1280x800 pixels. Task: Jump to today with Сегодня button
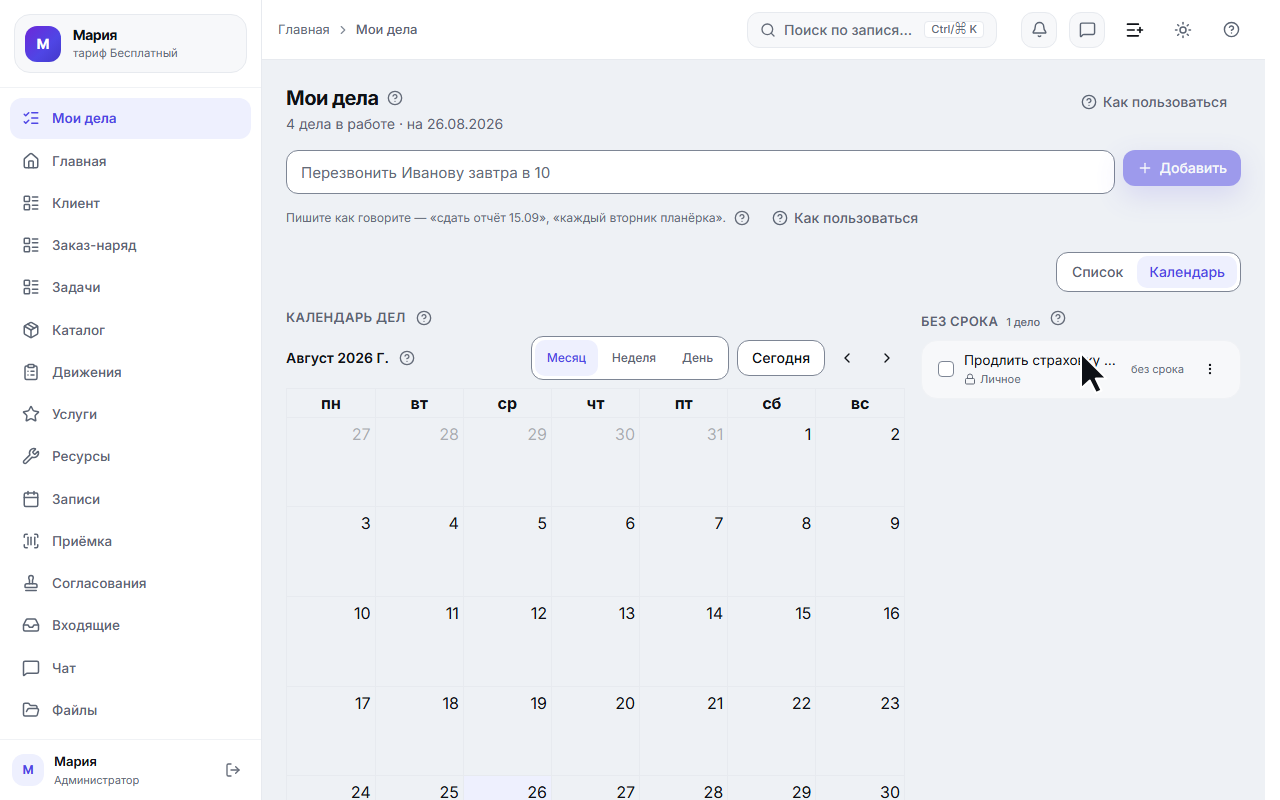pos(781,358)
